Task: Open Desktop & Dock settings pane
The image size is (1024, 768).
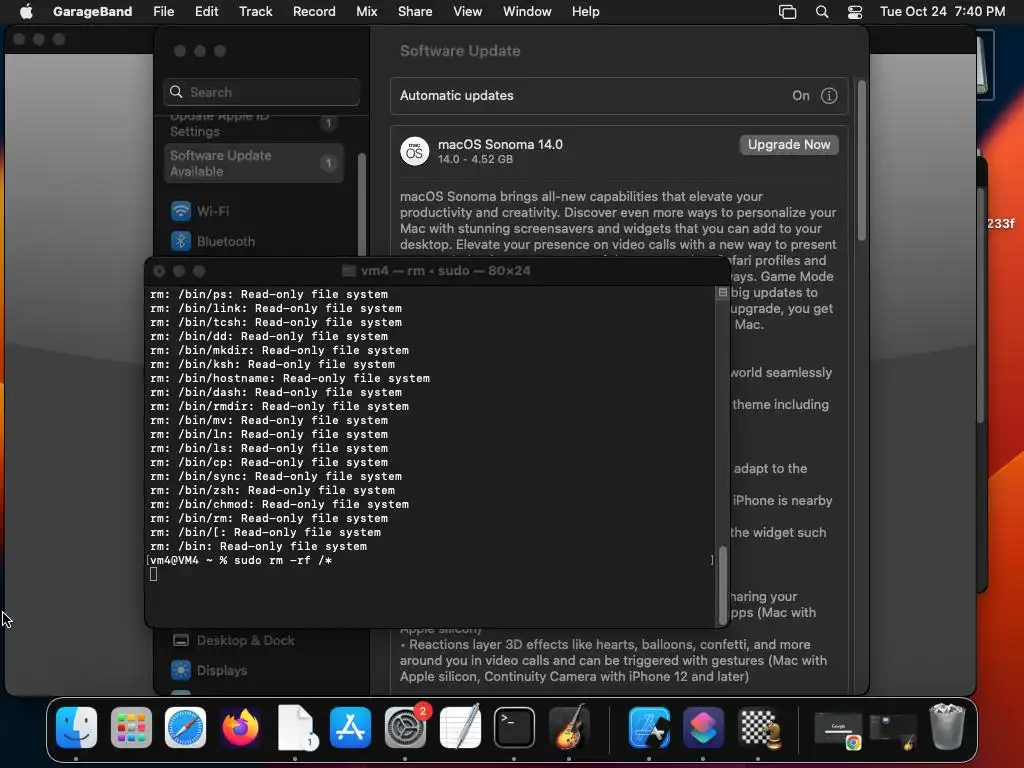Action: (x=233, y=640)
